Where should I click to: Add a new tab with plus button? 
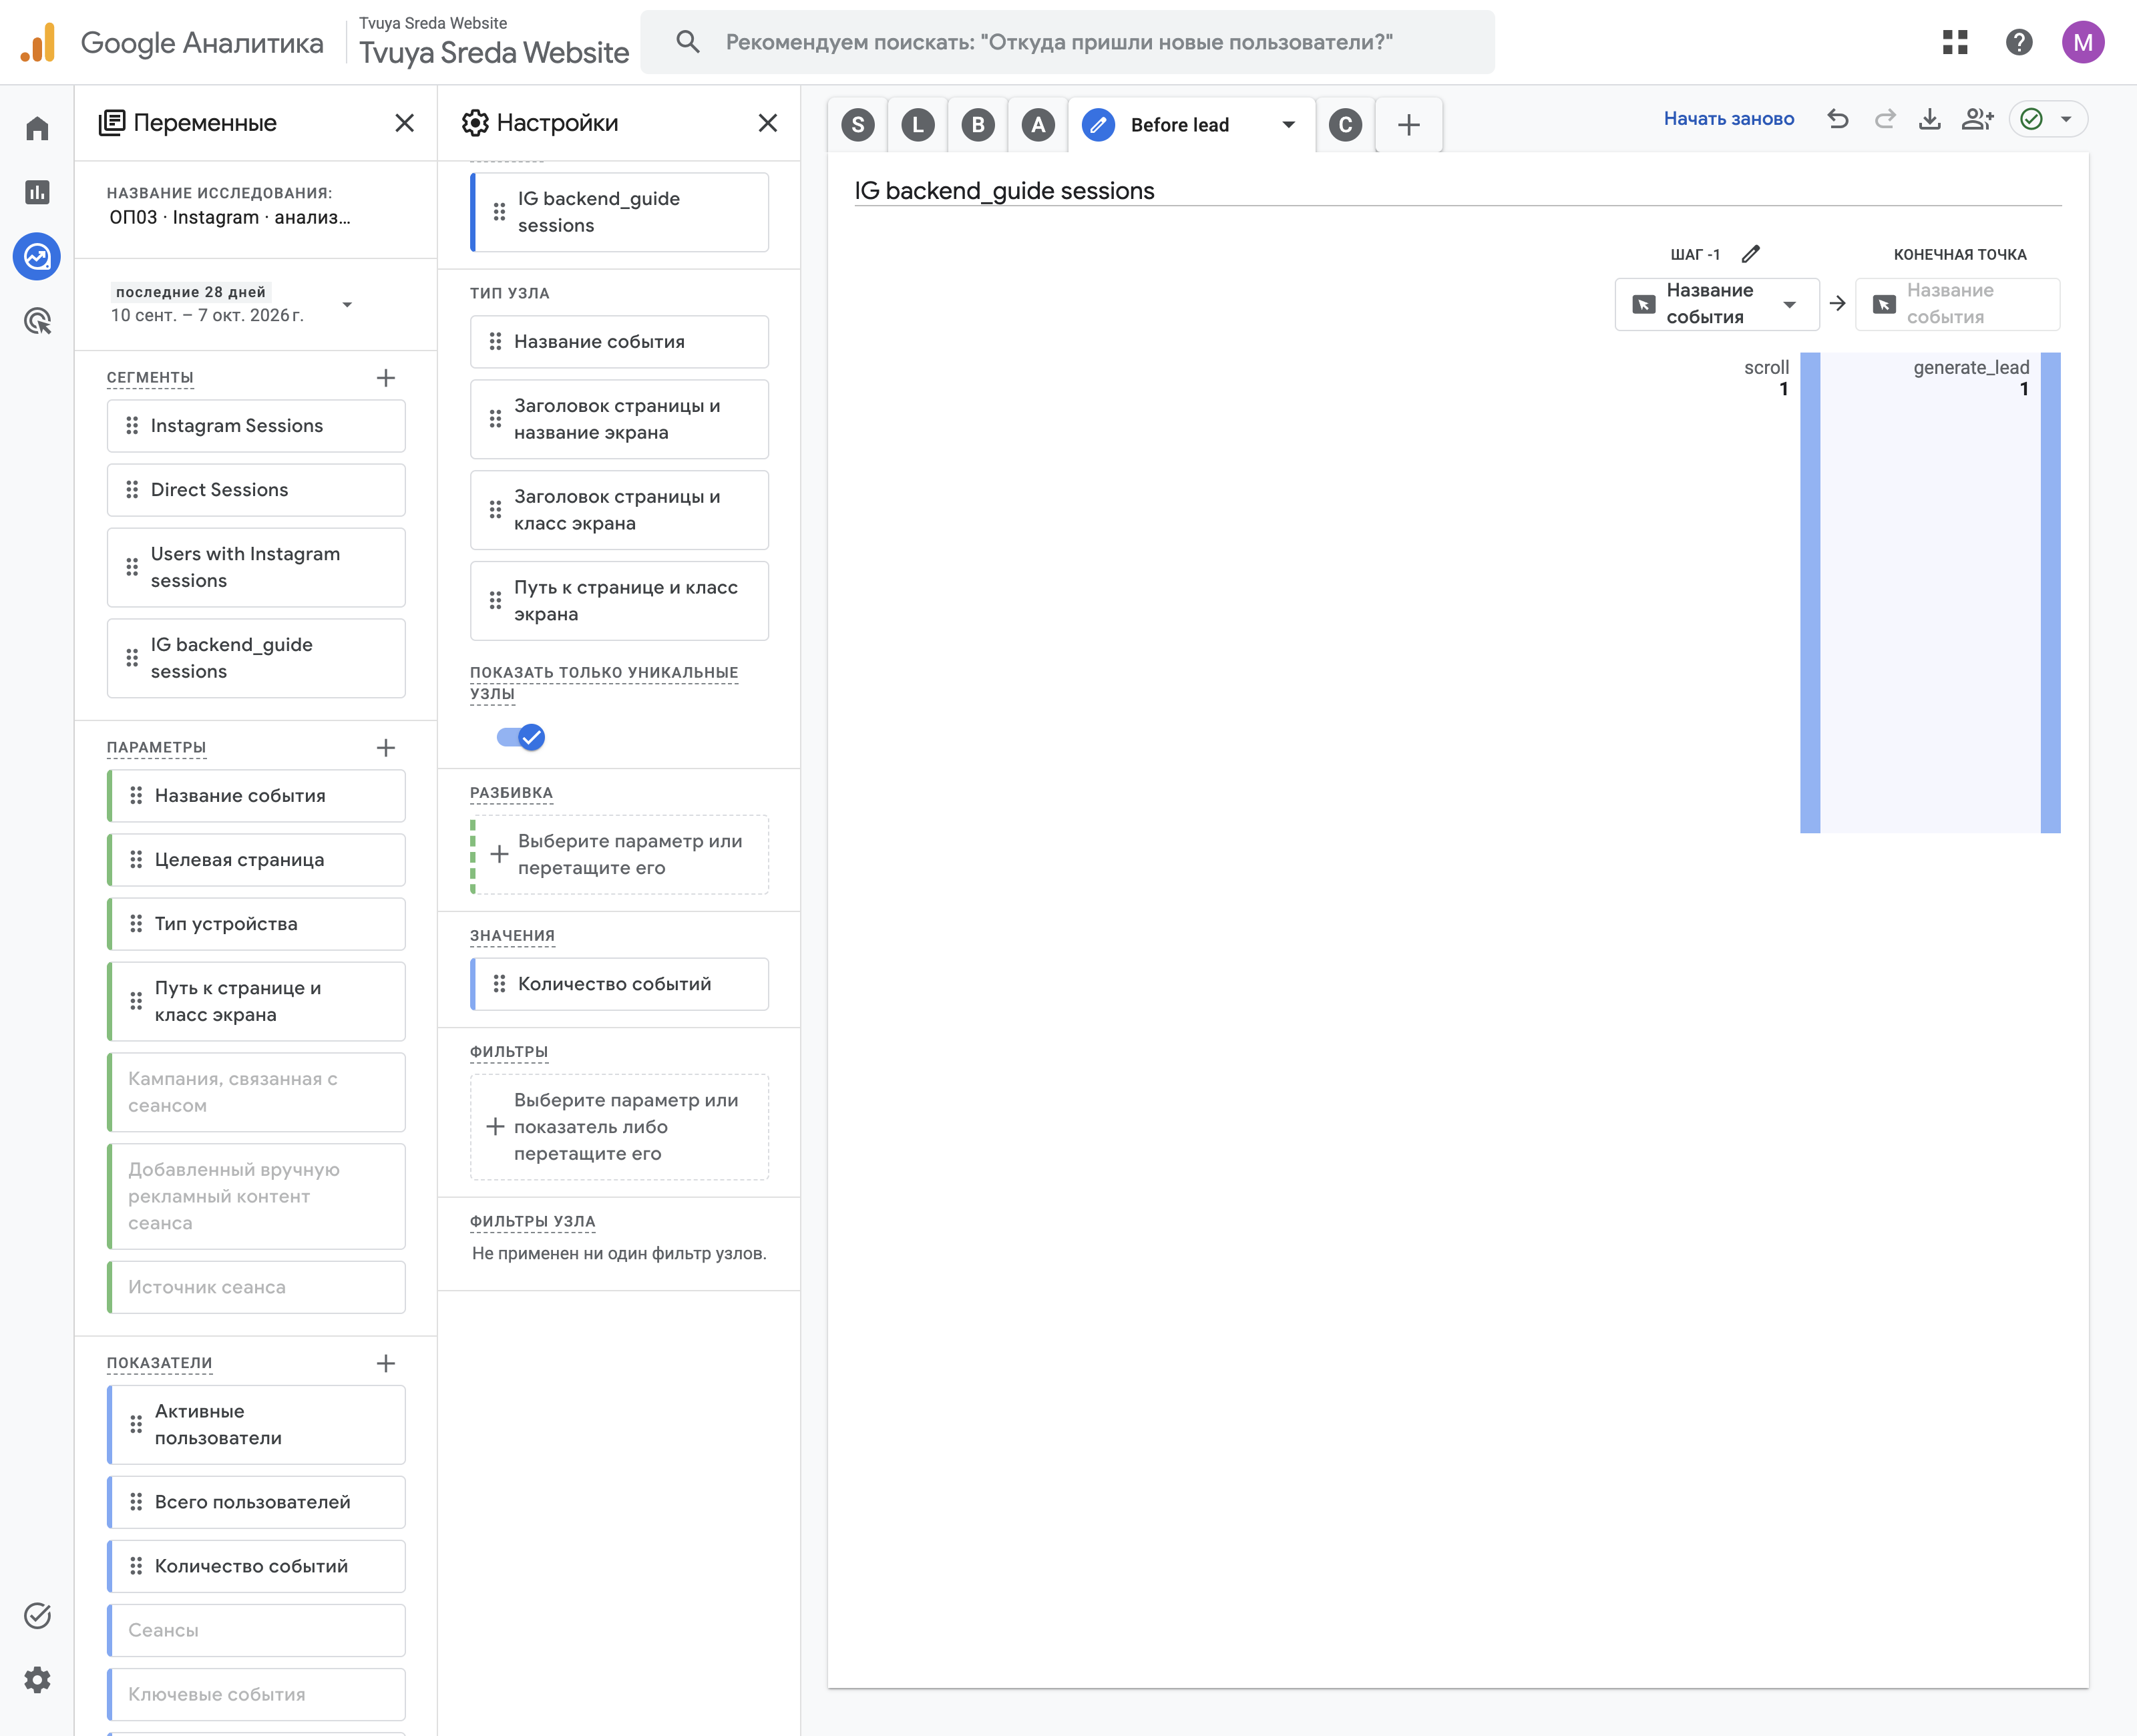coord(1409,125)
